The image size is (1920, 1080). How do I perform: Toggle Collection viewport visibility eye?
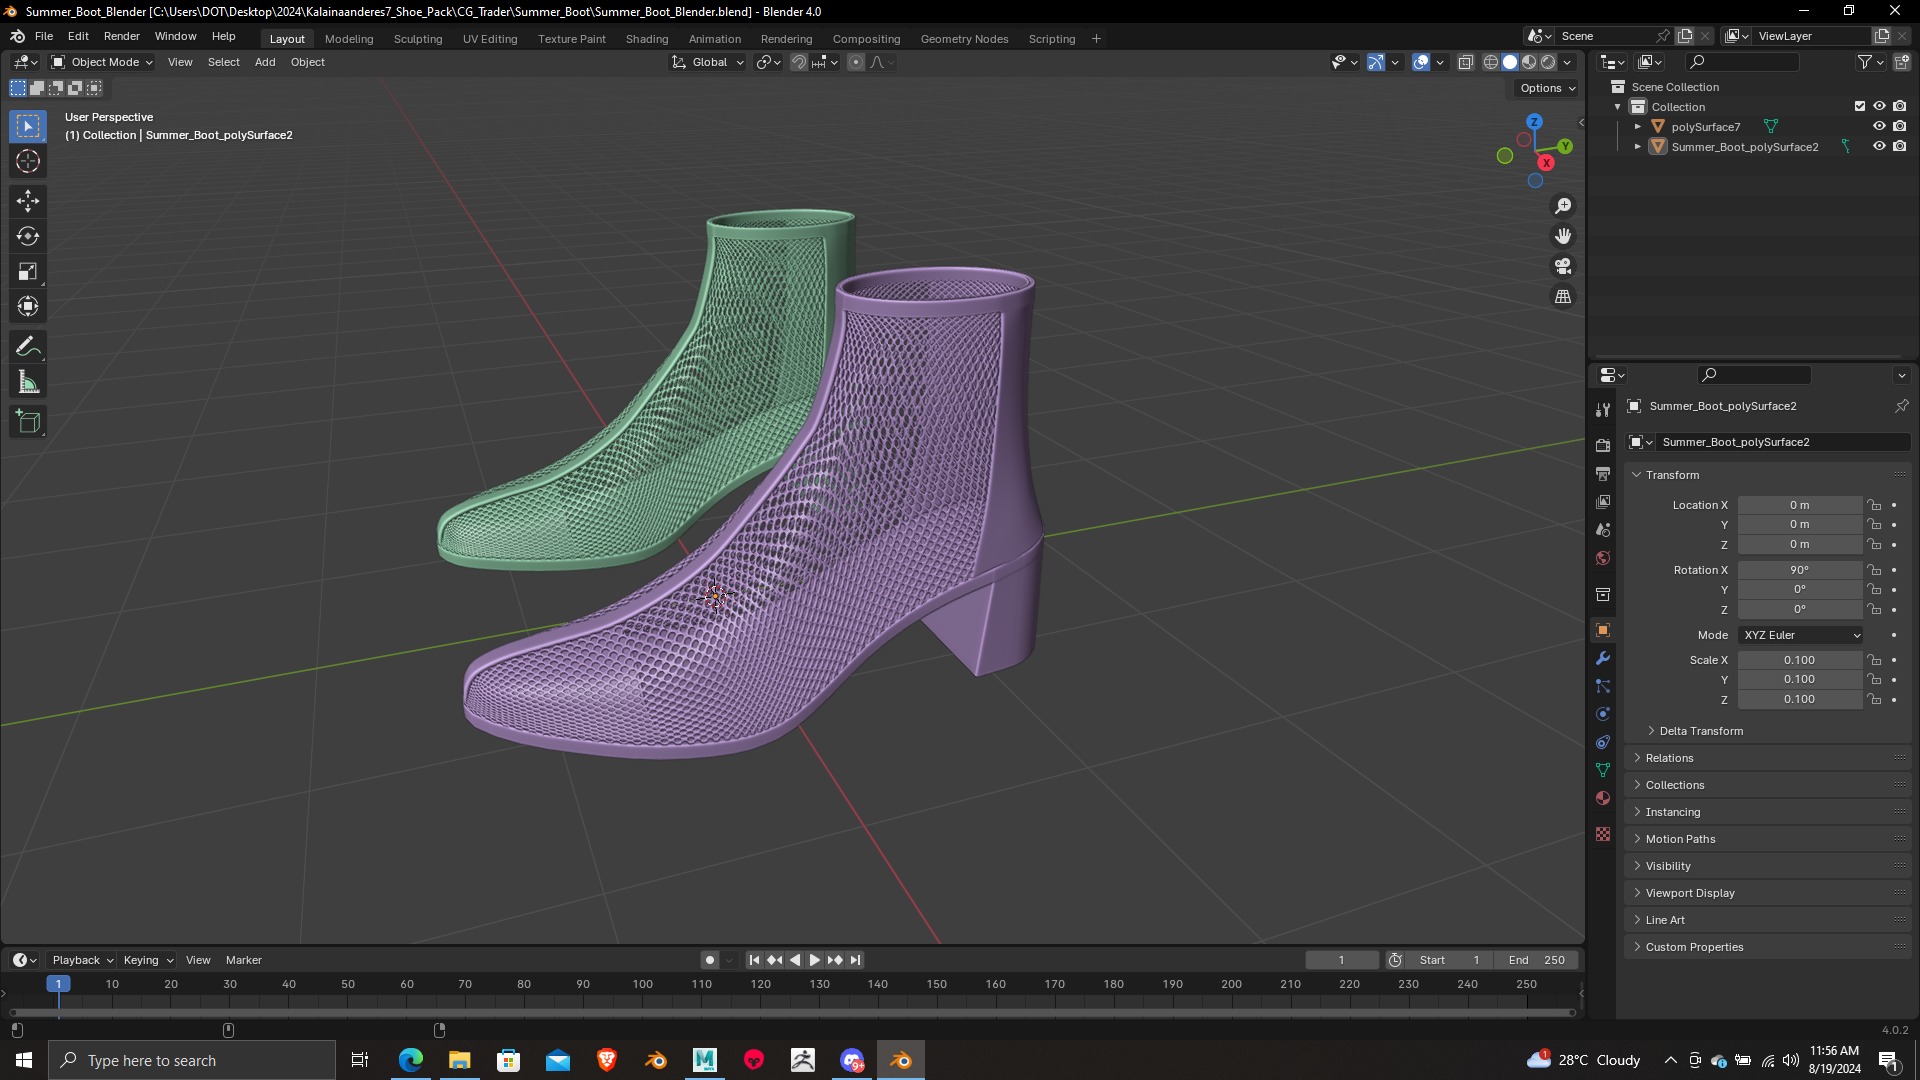pyautogui.click(x=1879, y=106)
